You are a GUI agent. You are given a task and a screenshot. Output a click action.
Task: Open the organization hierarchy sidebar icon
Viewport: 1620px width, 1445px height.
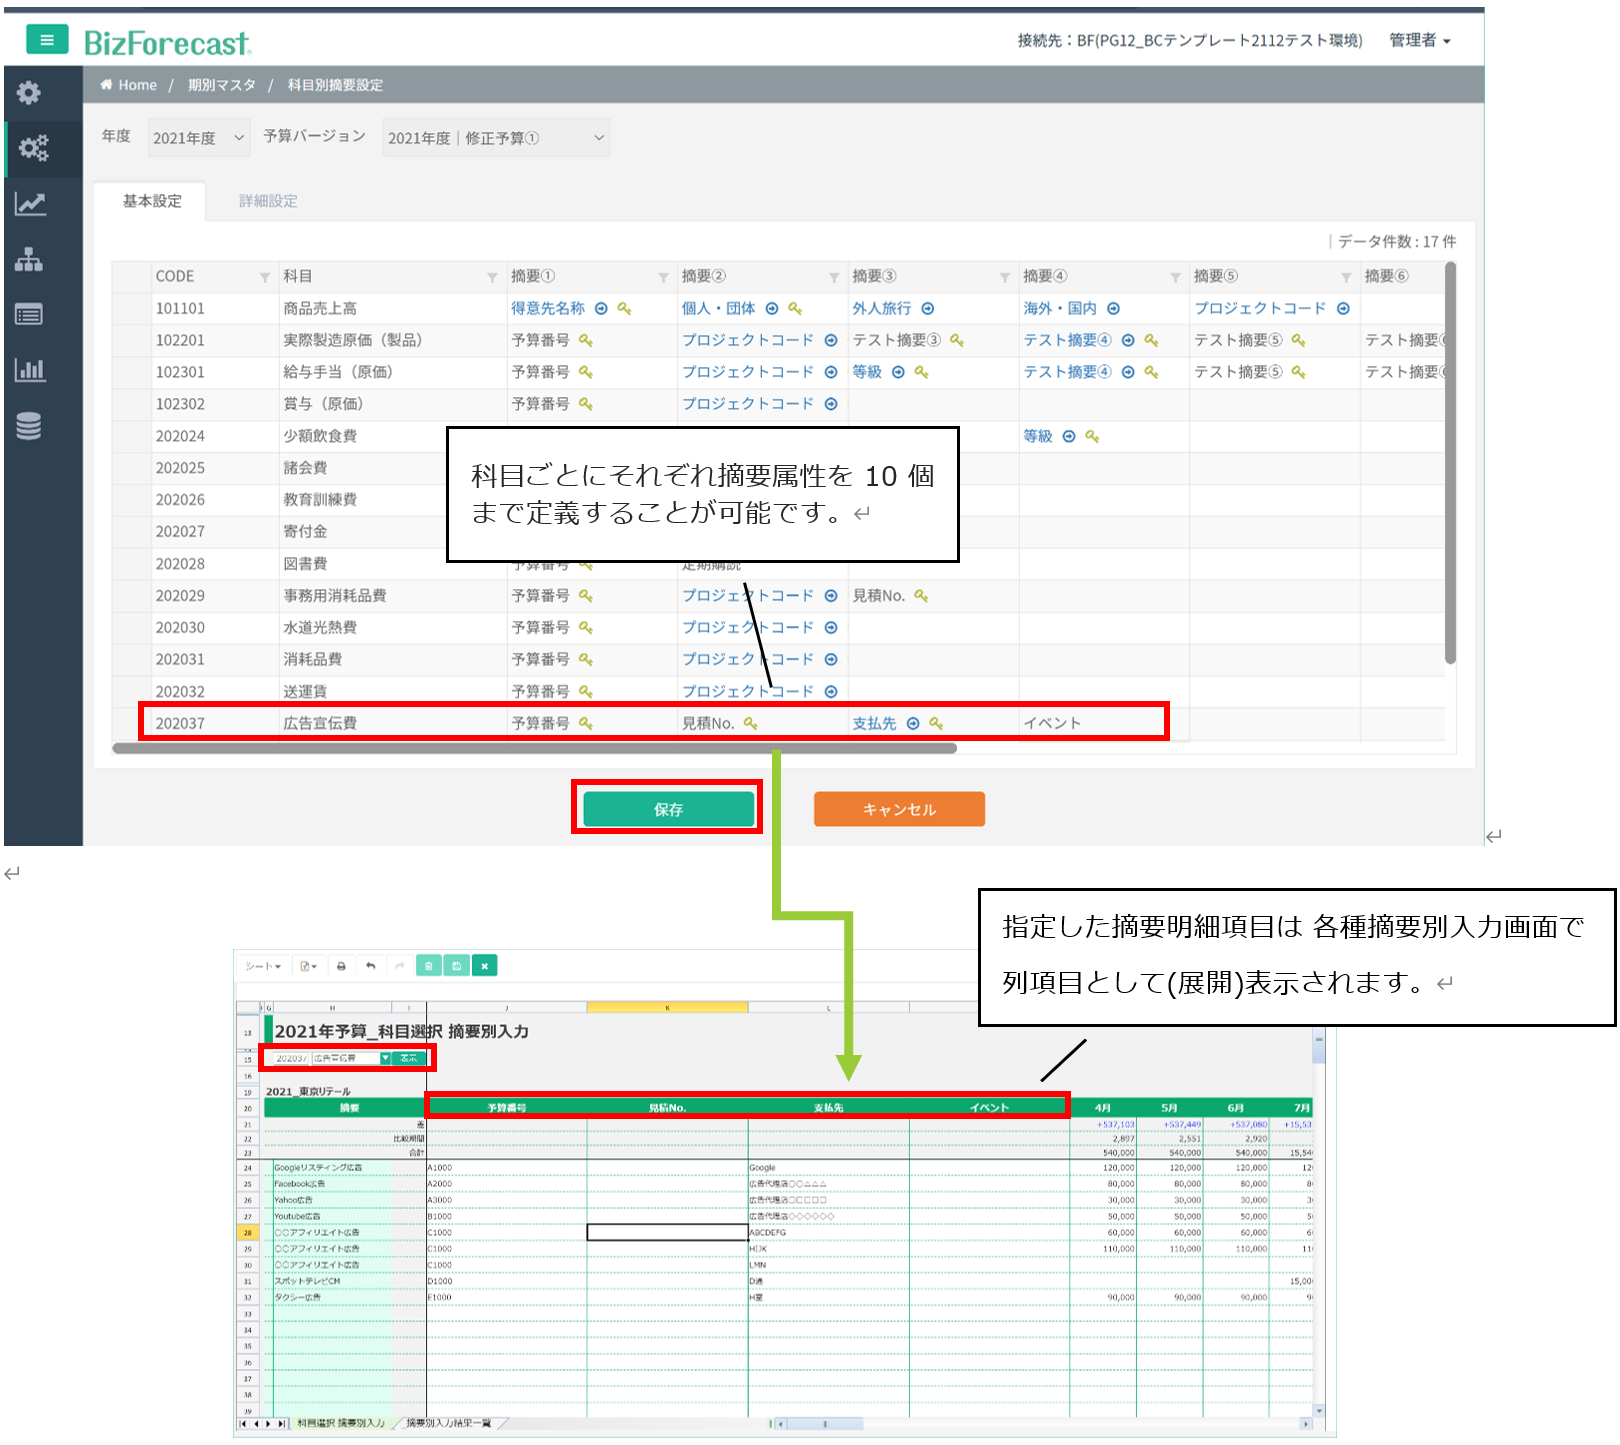coord(29,260)
